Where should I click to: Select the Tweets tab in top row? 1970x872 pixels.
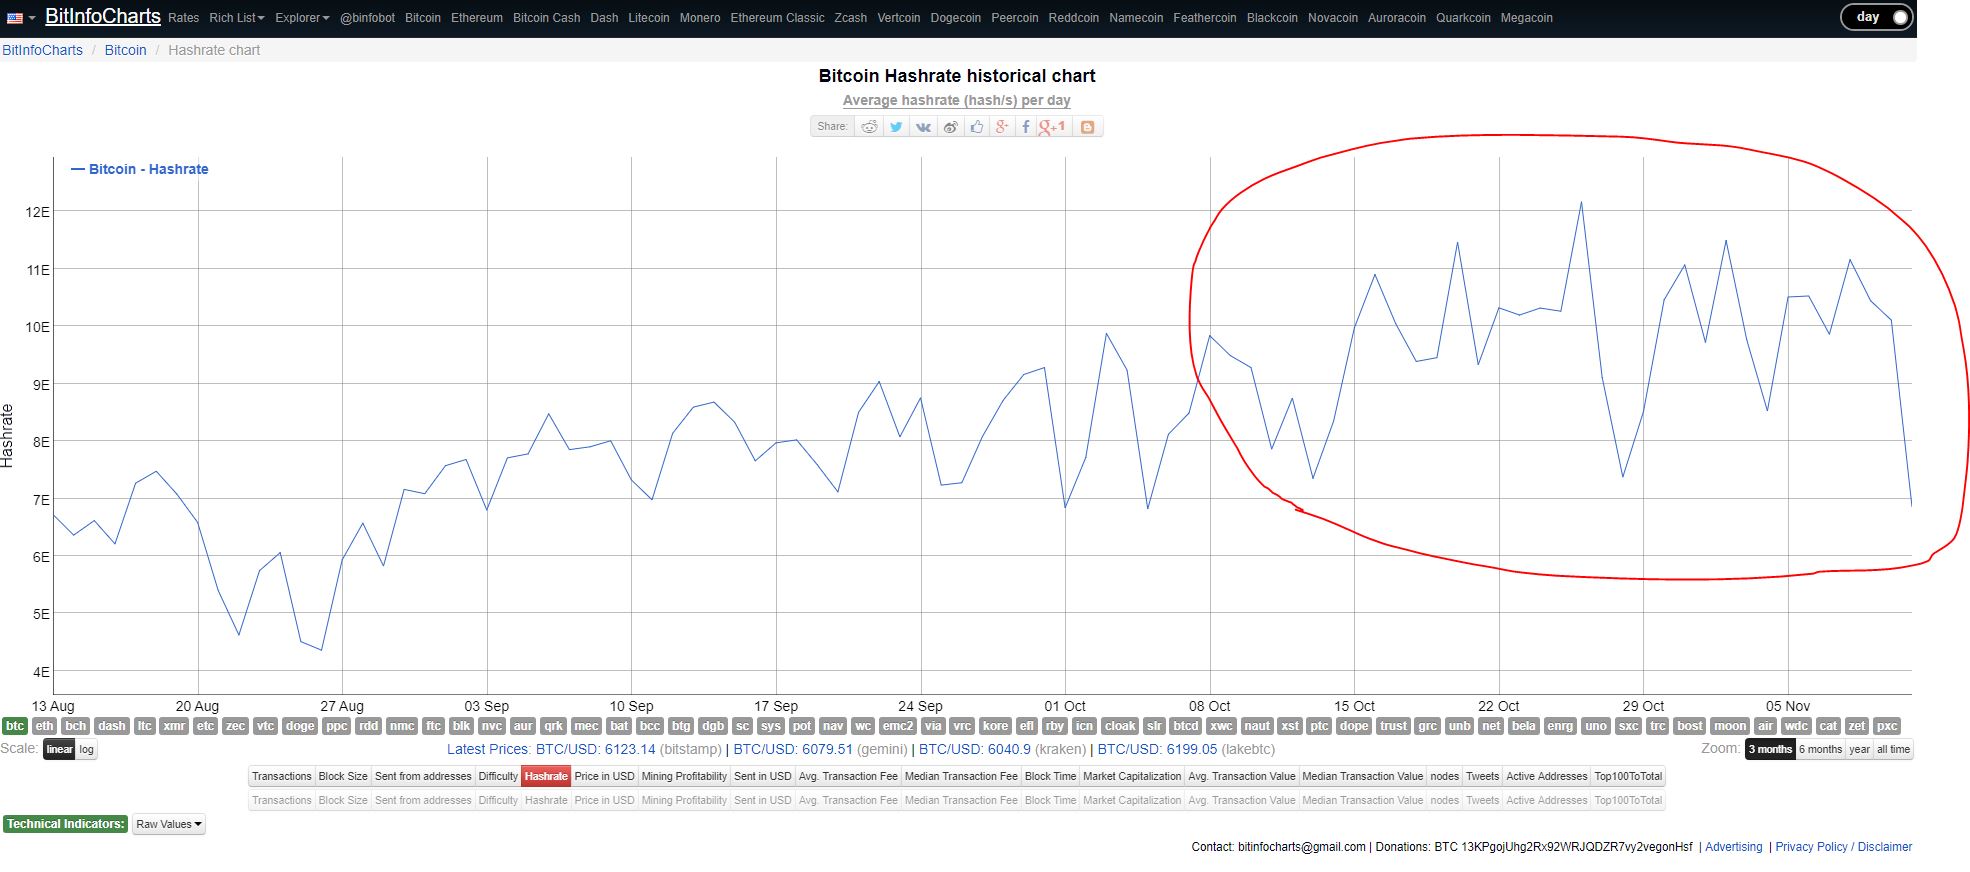coord(1483,776)
